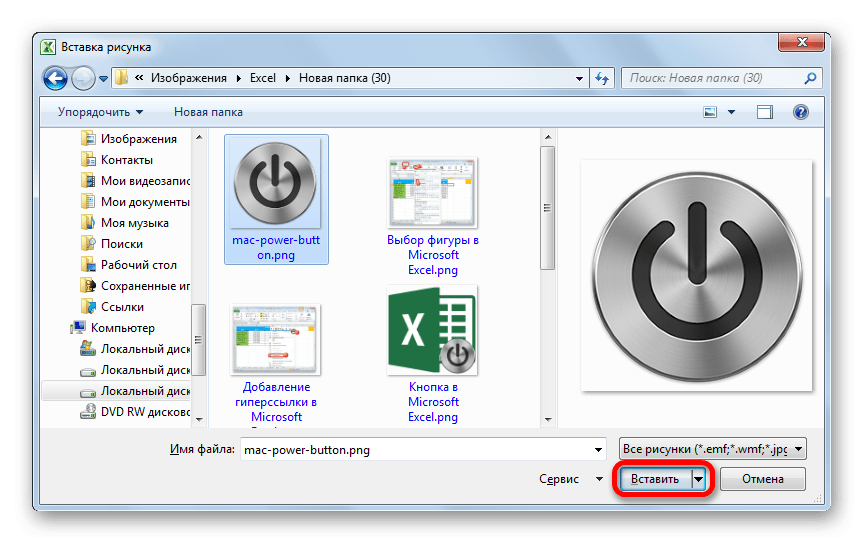Click the Forward navigation arrow button
Viewport: 864px width, 544px height.
tap(84, 78)
